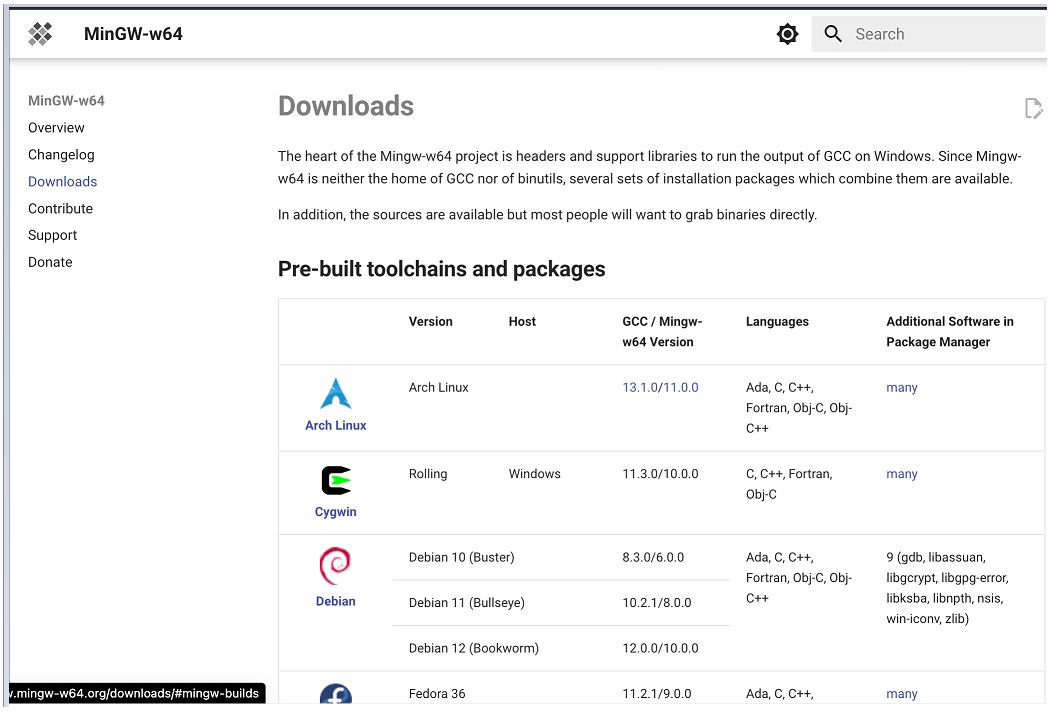Focus the Search input field
Viewport: 1056px width, 724px height.
tap(928, 34)
